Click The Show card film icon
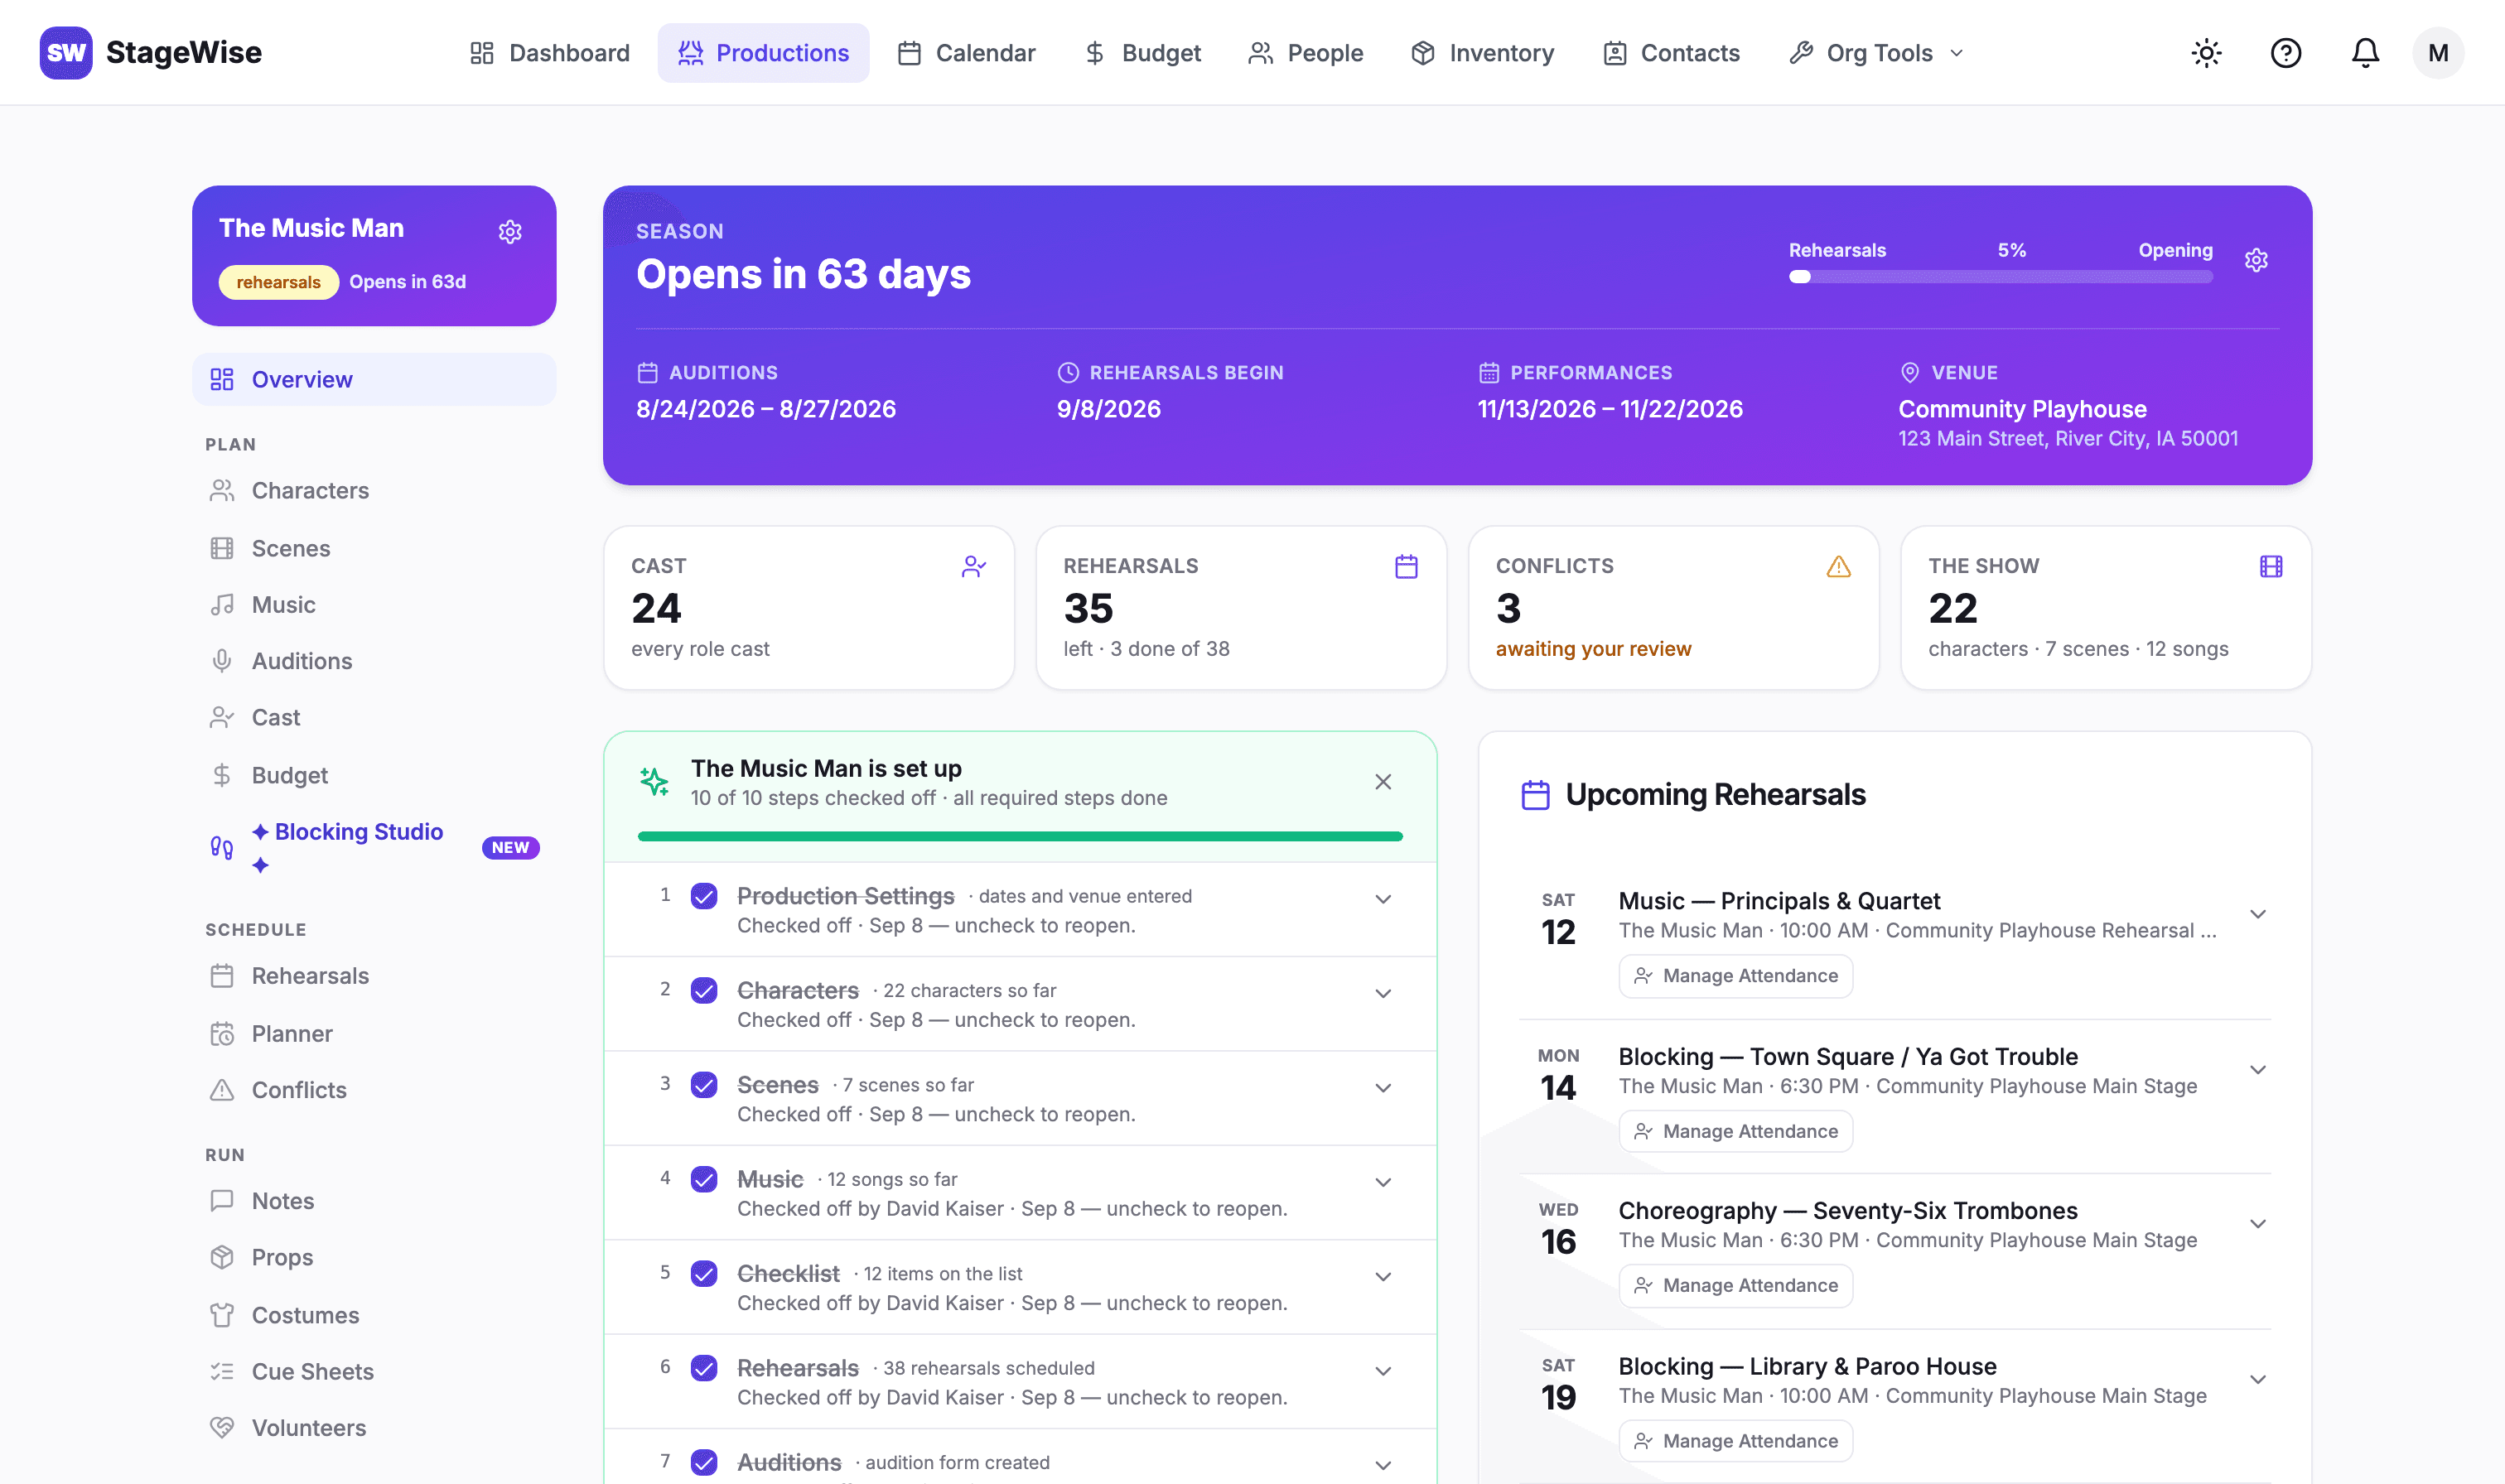Viewport: 2505px width, 1484px height. point(2271,567)
